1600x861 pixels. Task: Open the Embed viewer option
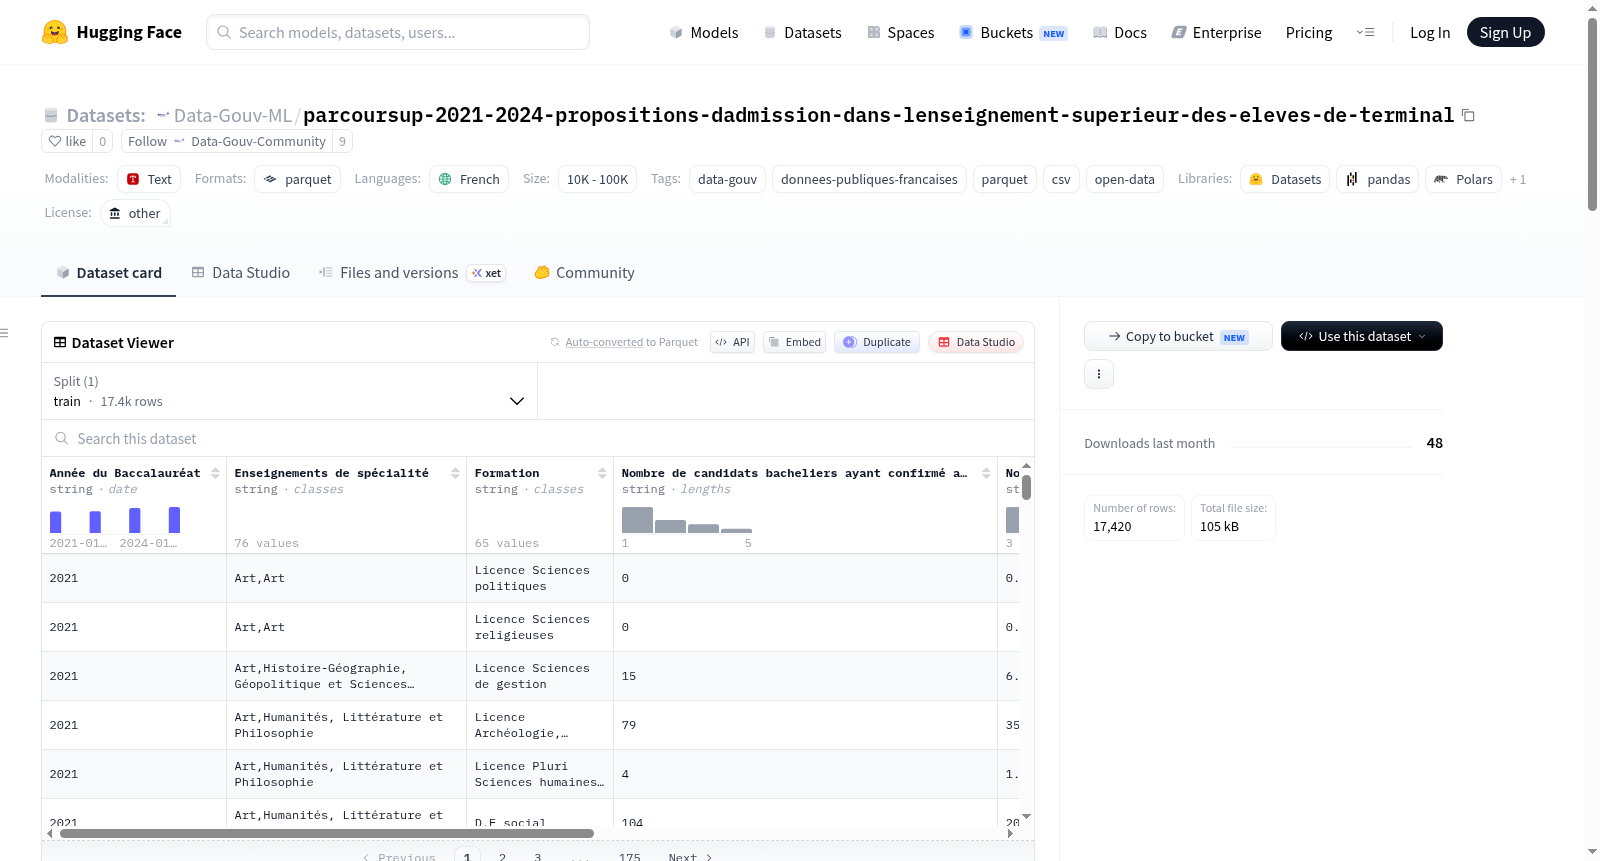[795, 342]
